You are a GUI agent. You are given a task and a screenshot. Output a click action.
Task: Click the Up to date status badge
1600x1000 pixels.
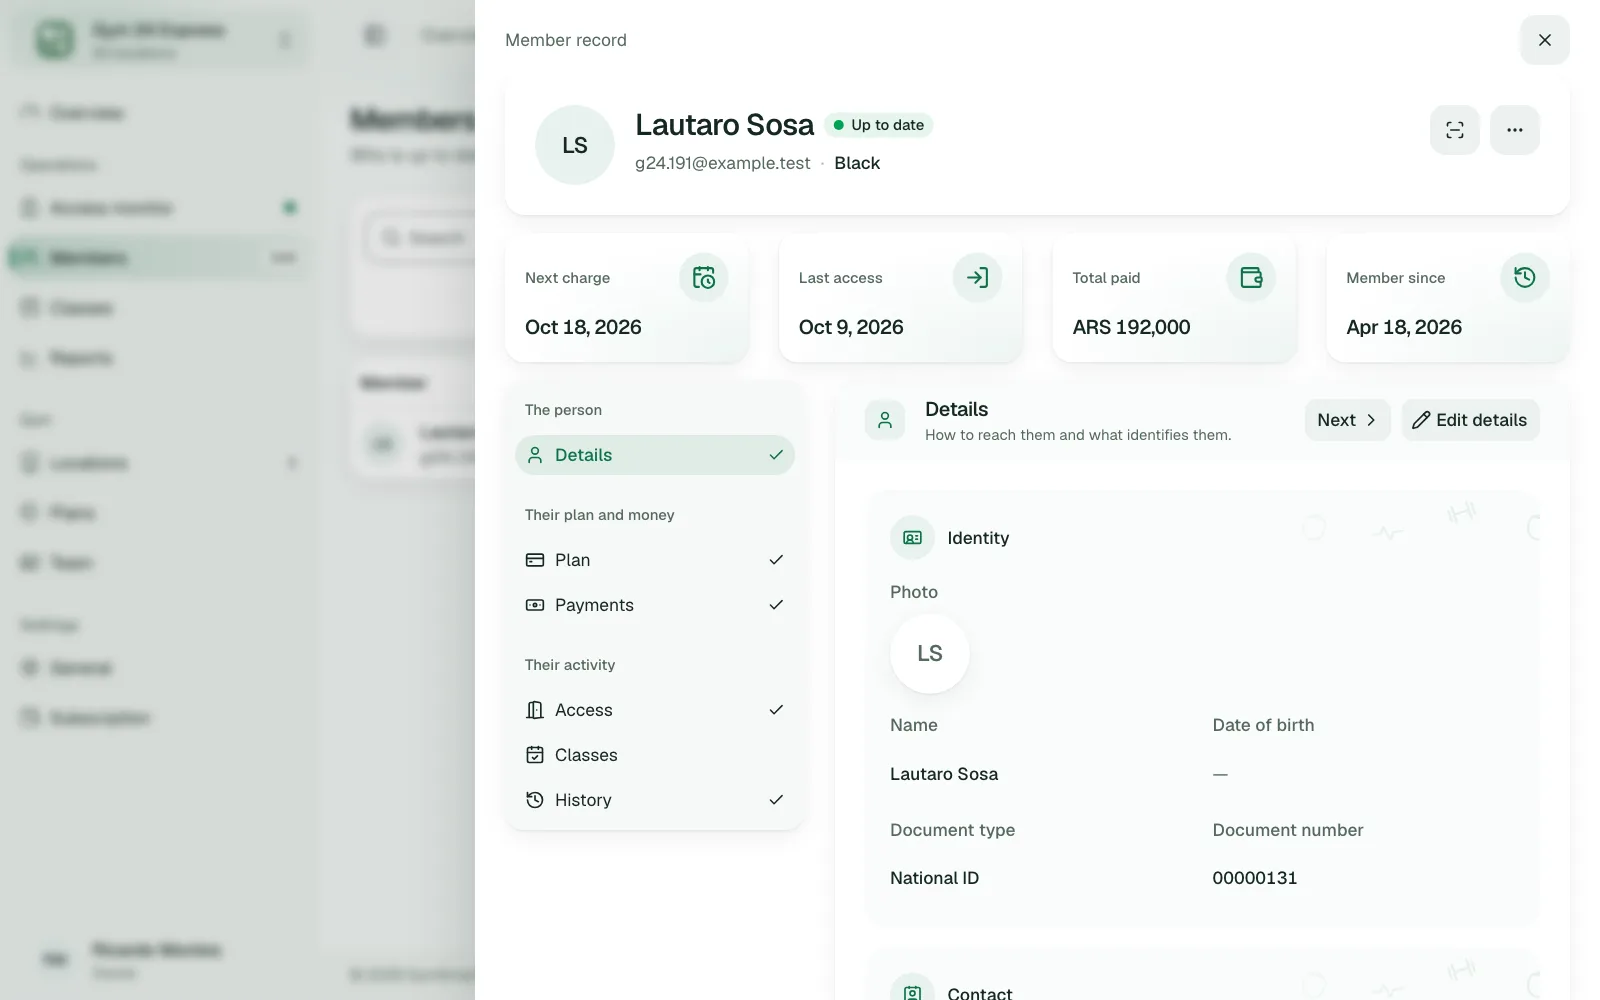(x=878, y=125)
